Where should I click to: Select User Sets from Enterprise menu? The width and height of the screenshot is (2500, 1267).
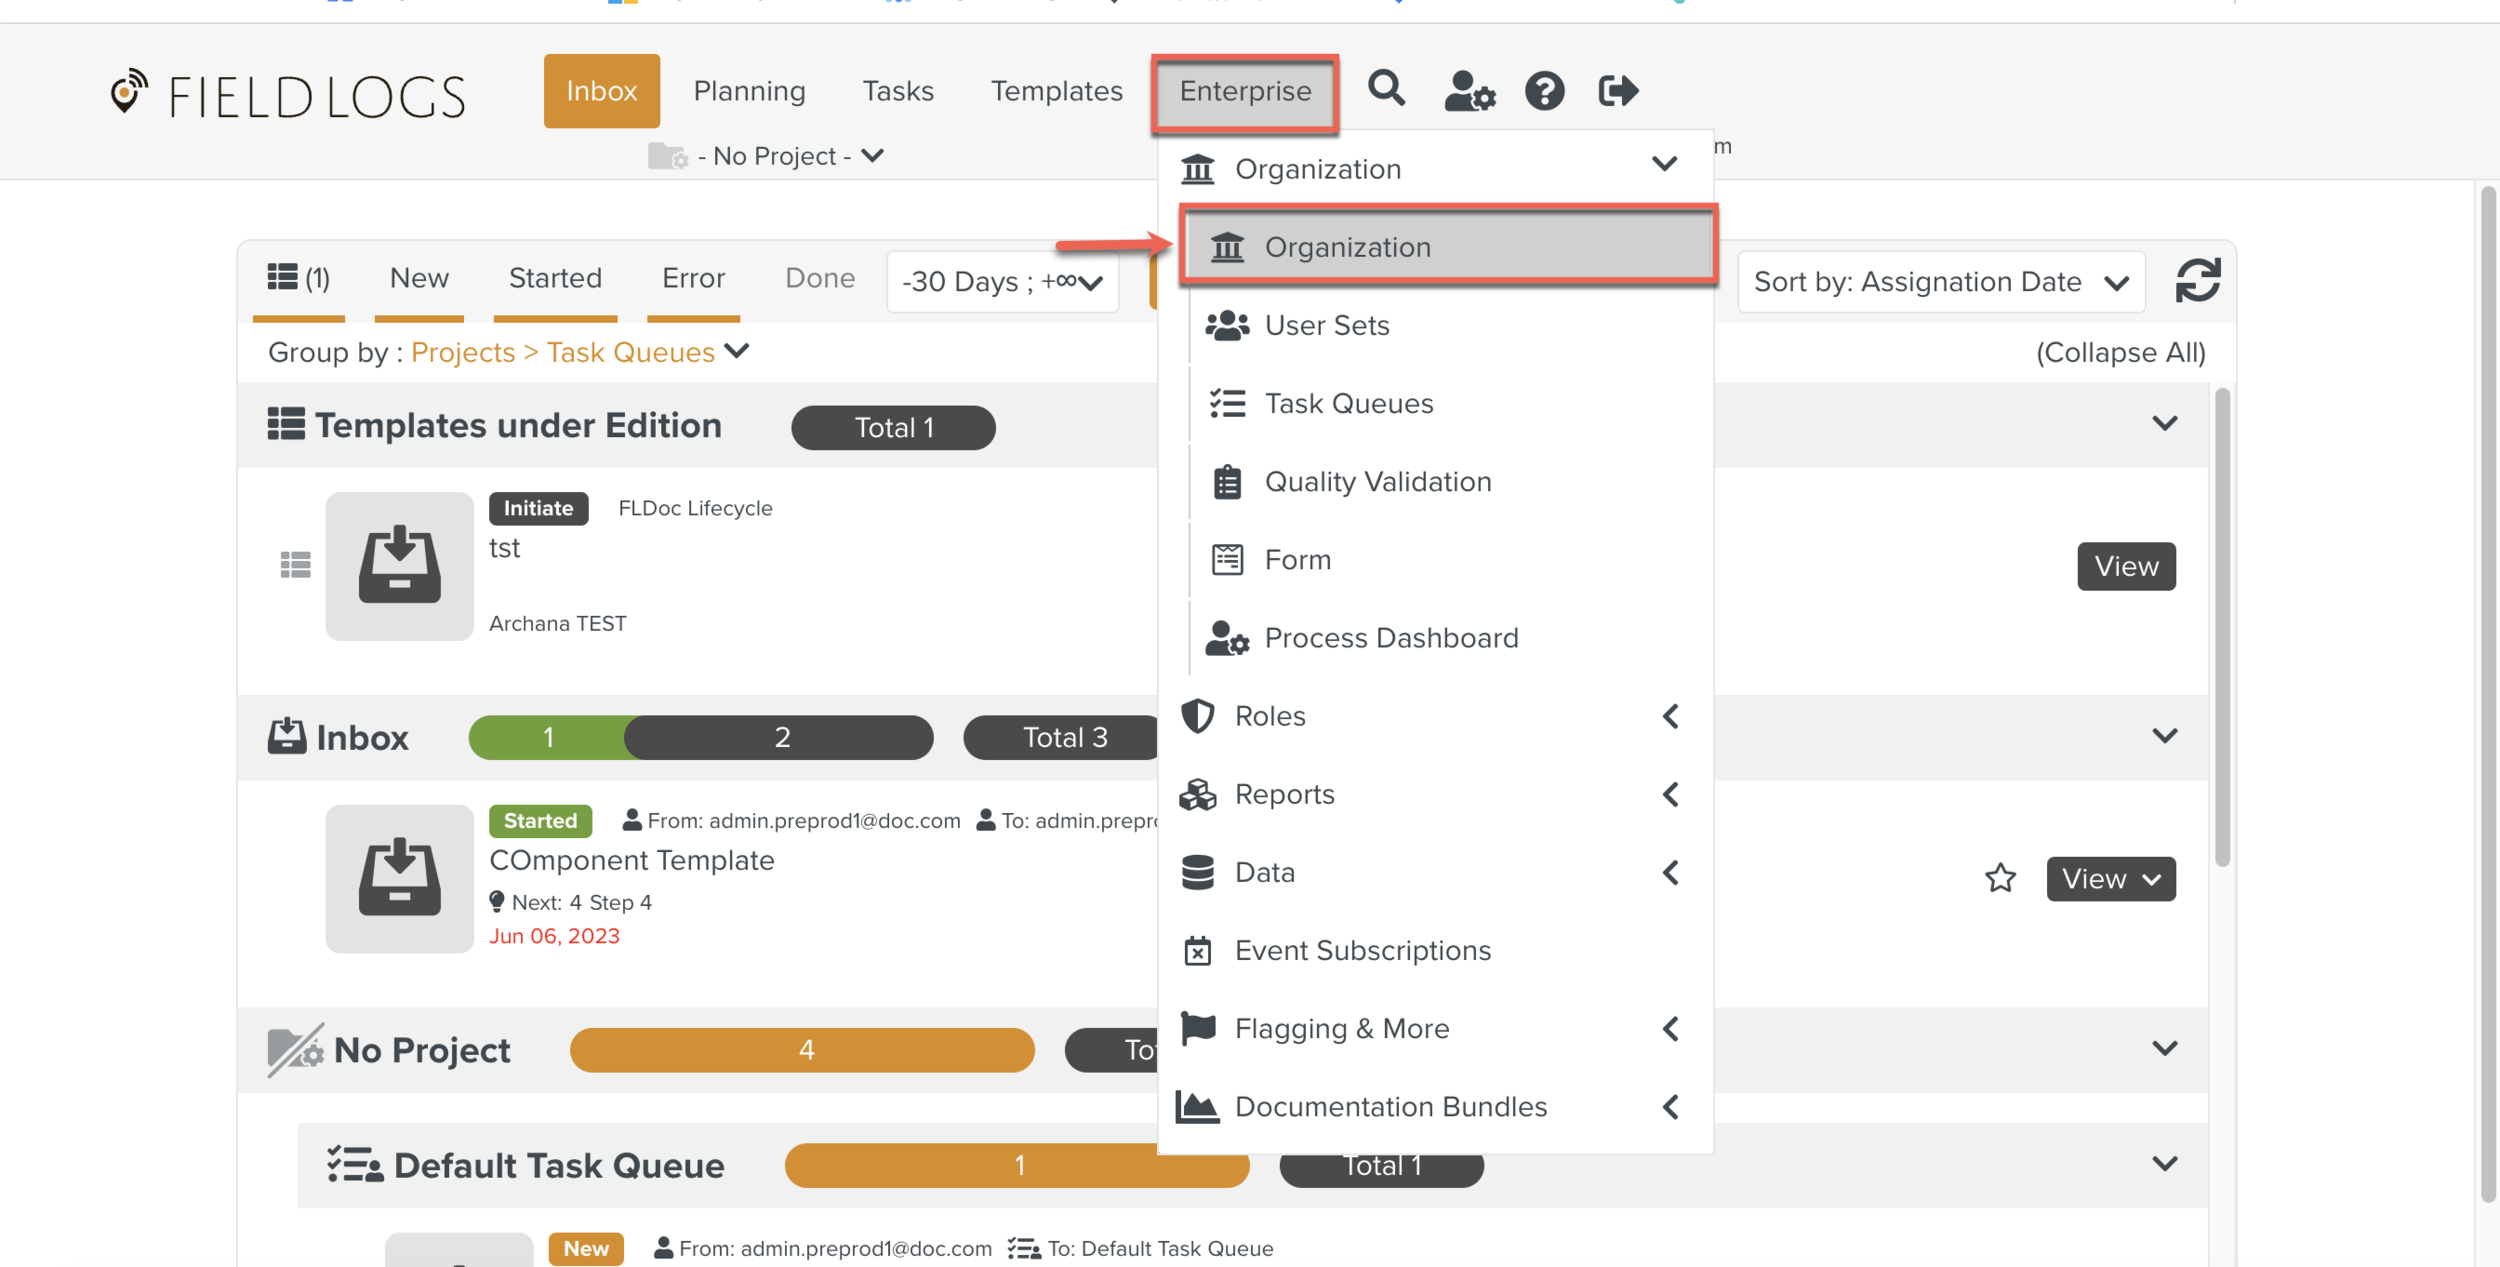1326,325
